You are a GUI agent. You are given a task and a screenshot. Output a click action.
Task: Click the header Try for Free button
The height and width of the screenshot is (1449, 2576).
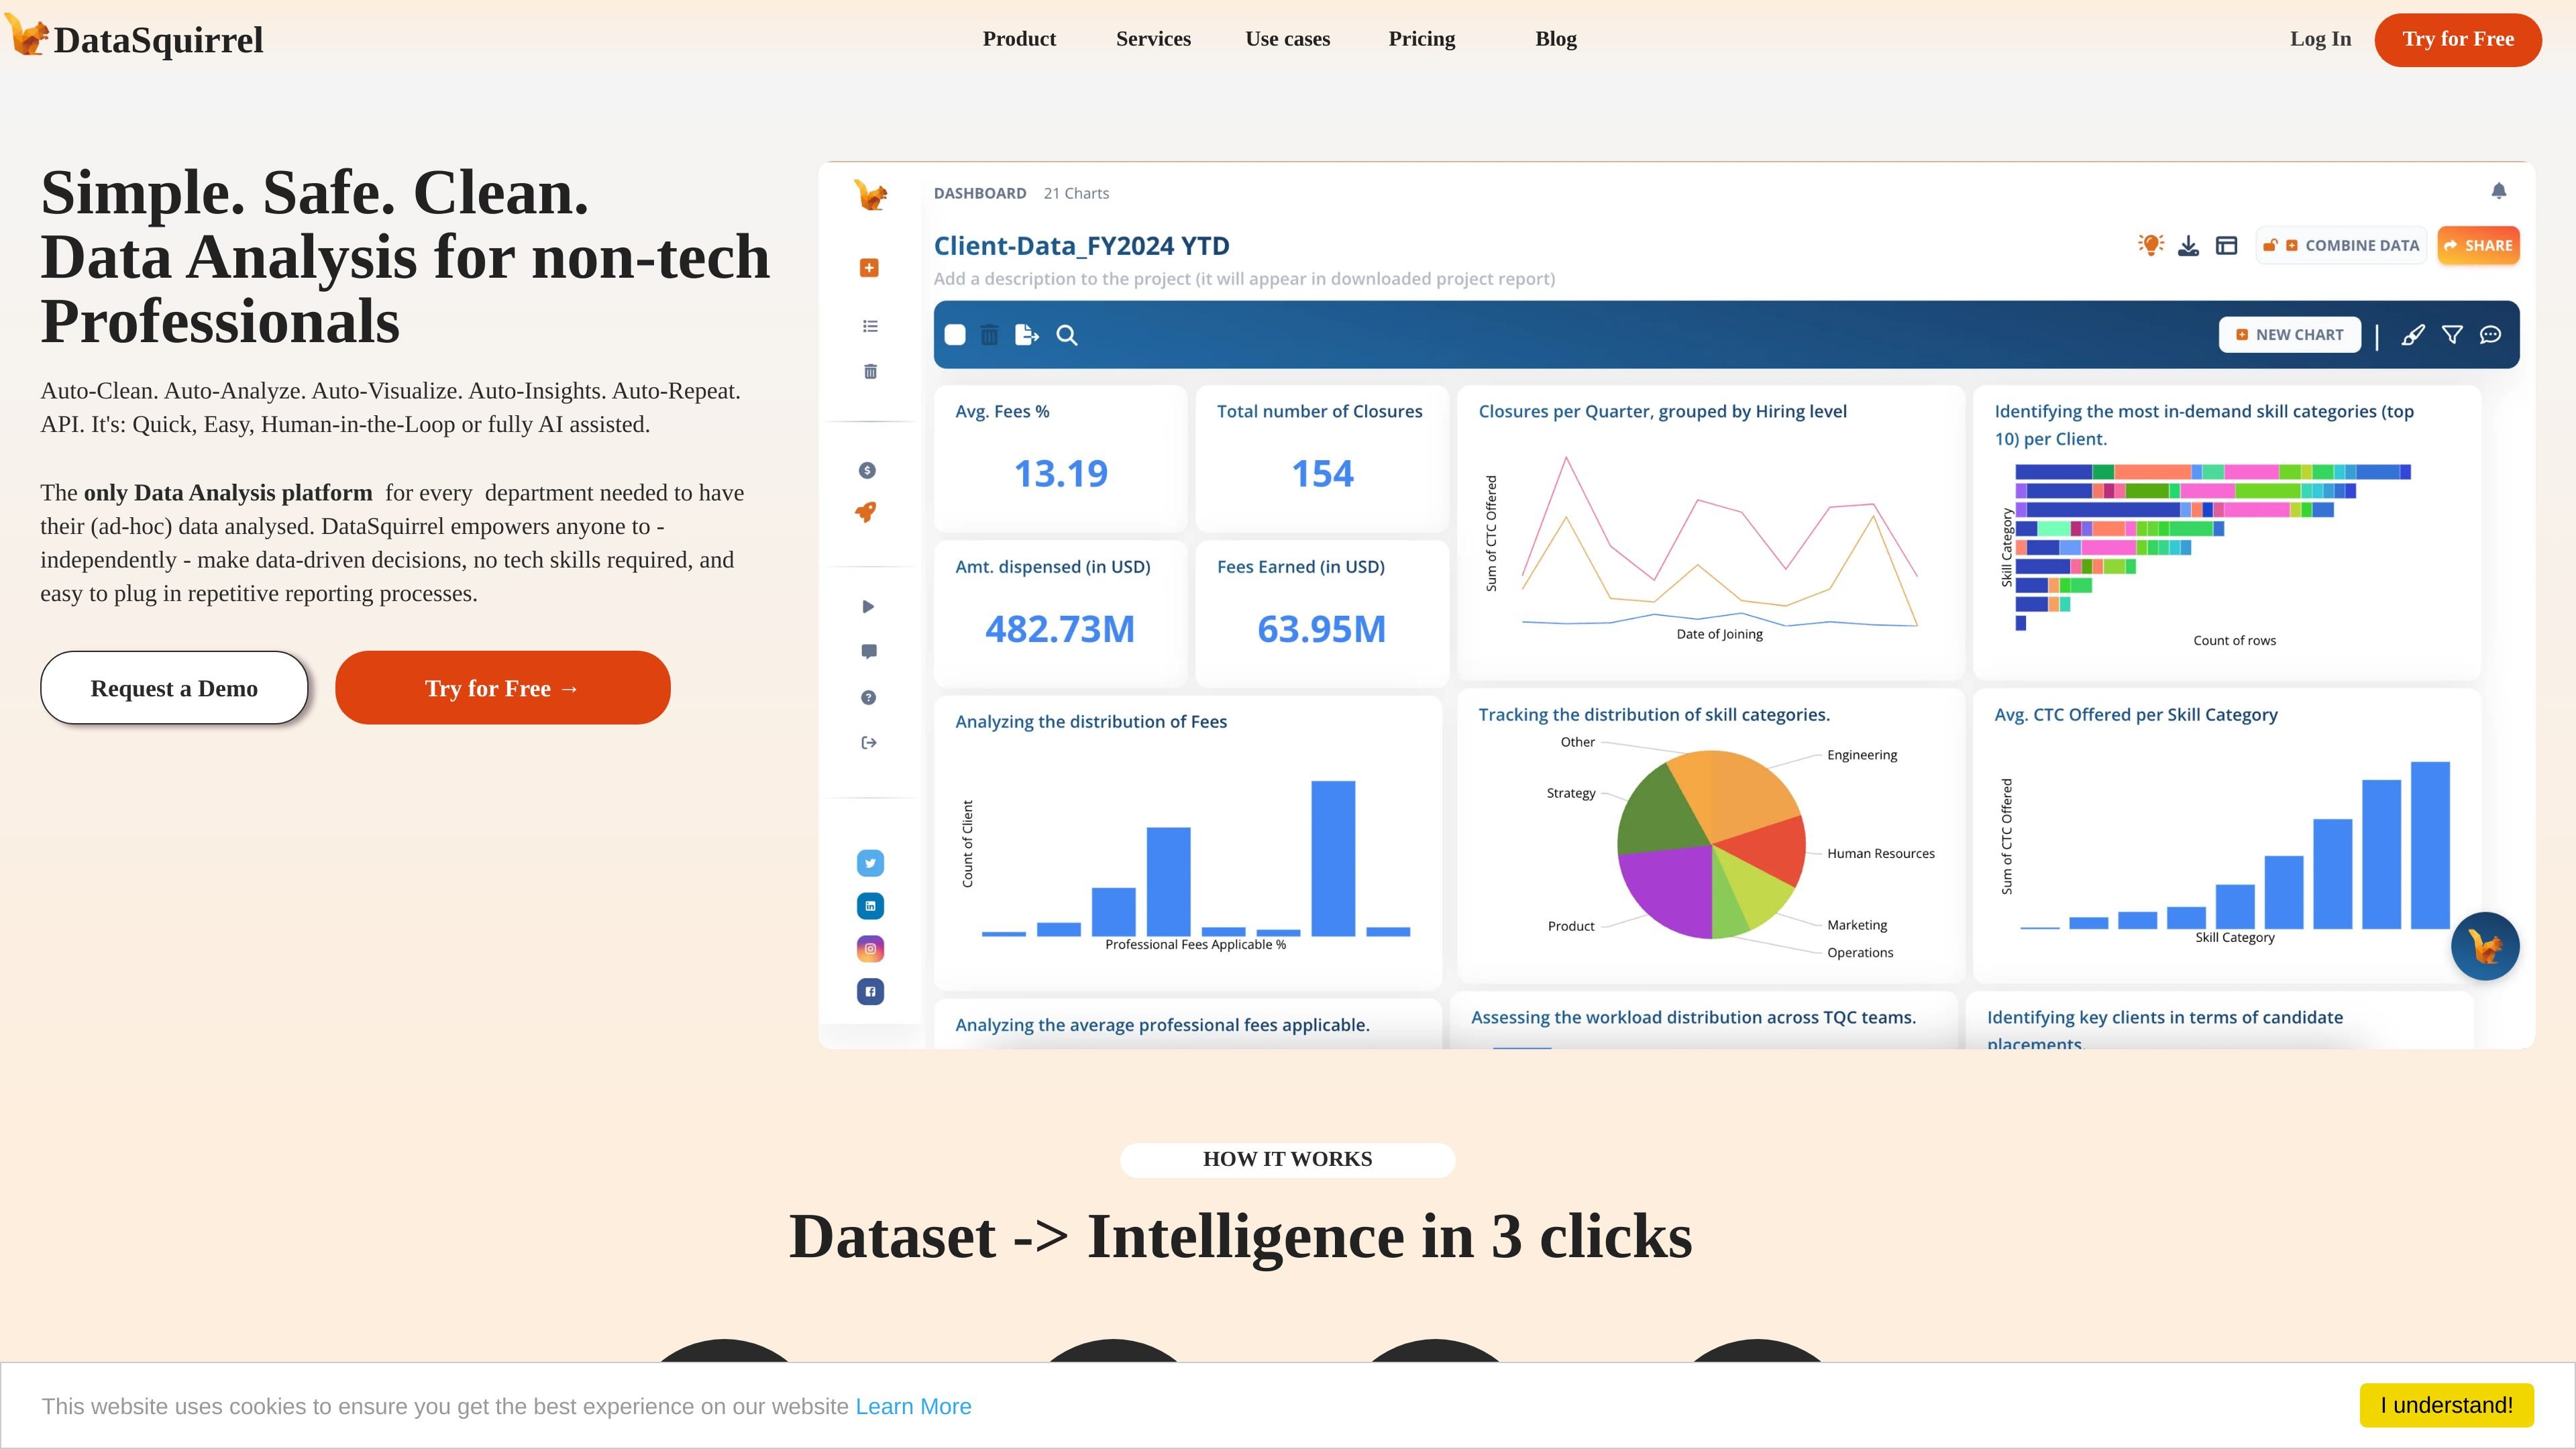(2458, 40)
